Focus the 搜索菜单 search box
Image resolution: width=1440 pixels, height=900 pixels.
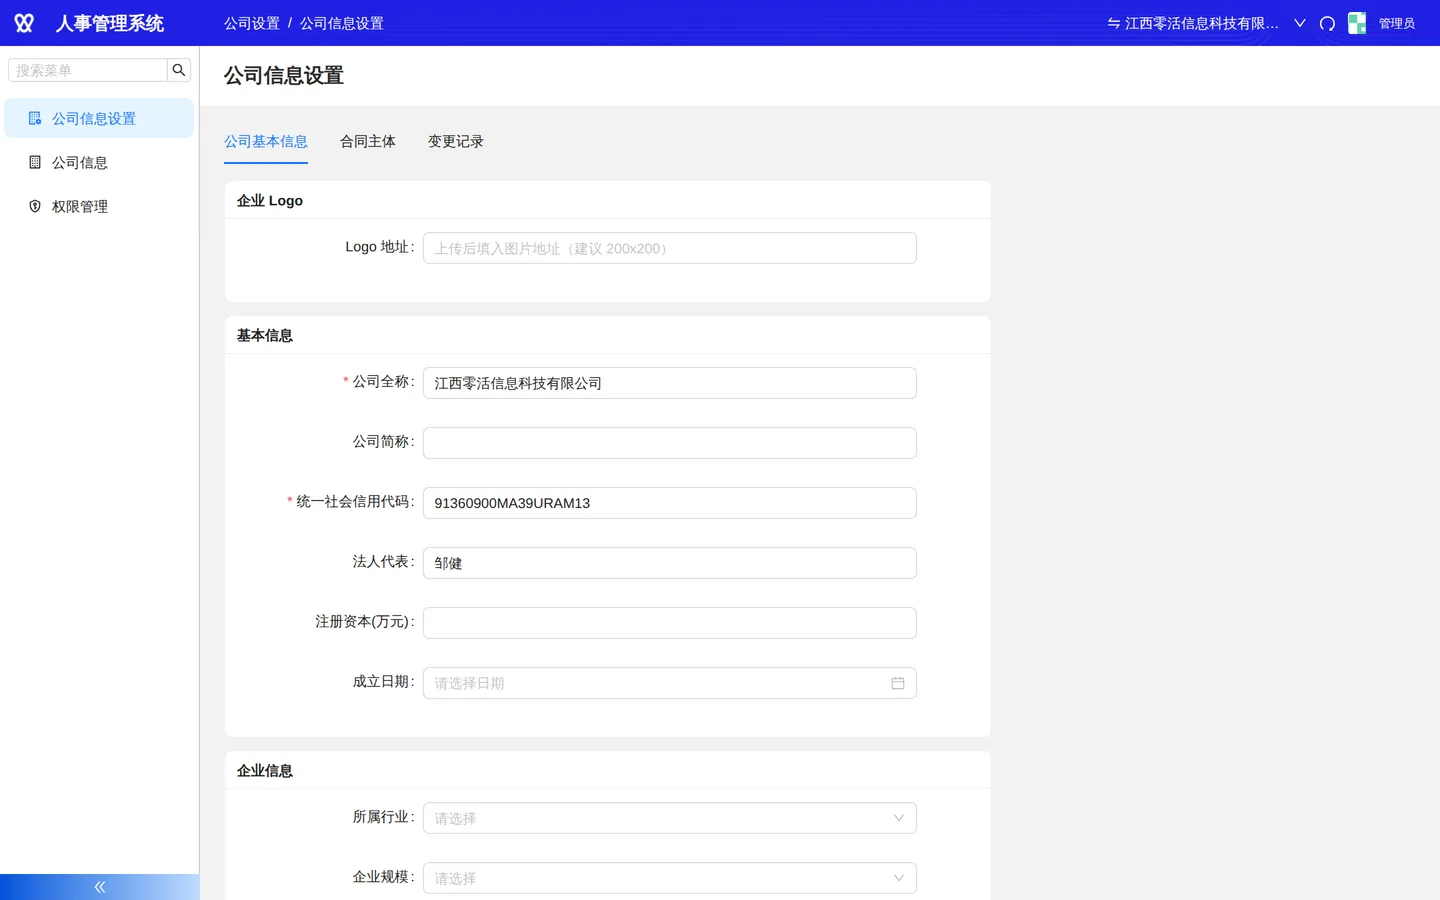88,70
